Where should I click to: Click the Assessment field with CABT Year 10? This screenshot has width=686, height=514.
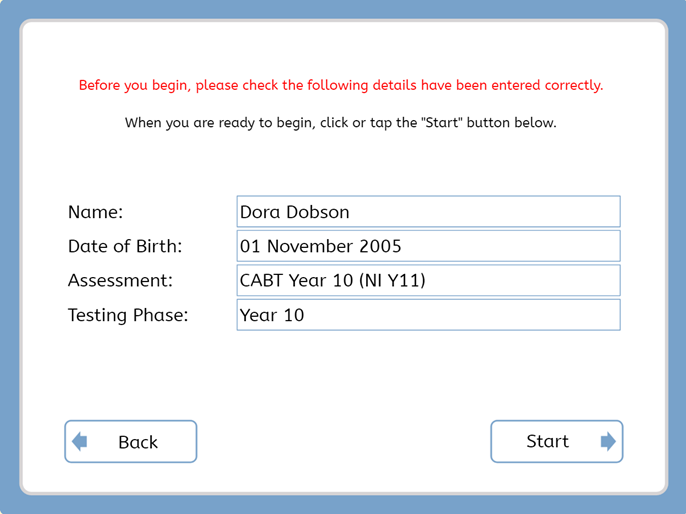coord(428,281)
